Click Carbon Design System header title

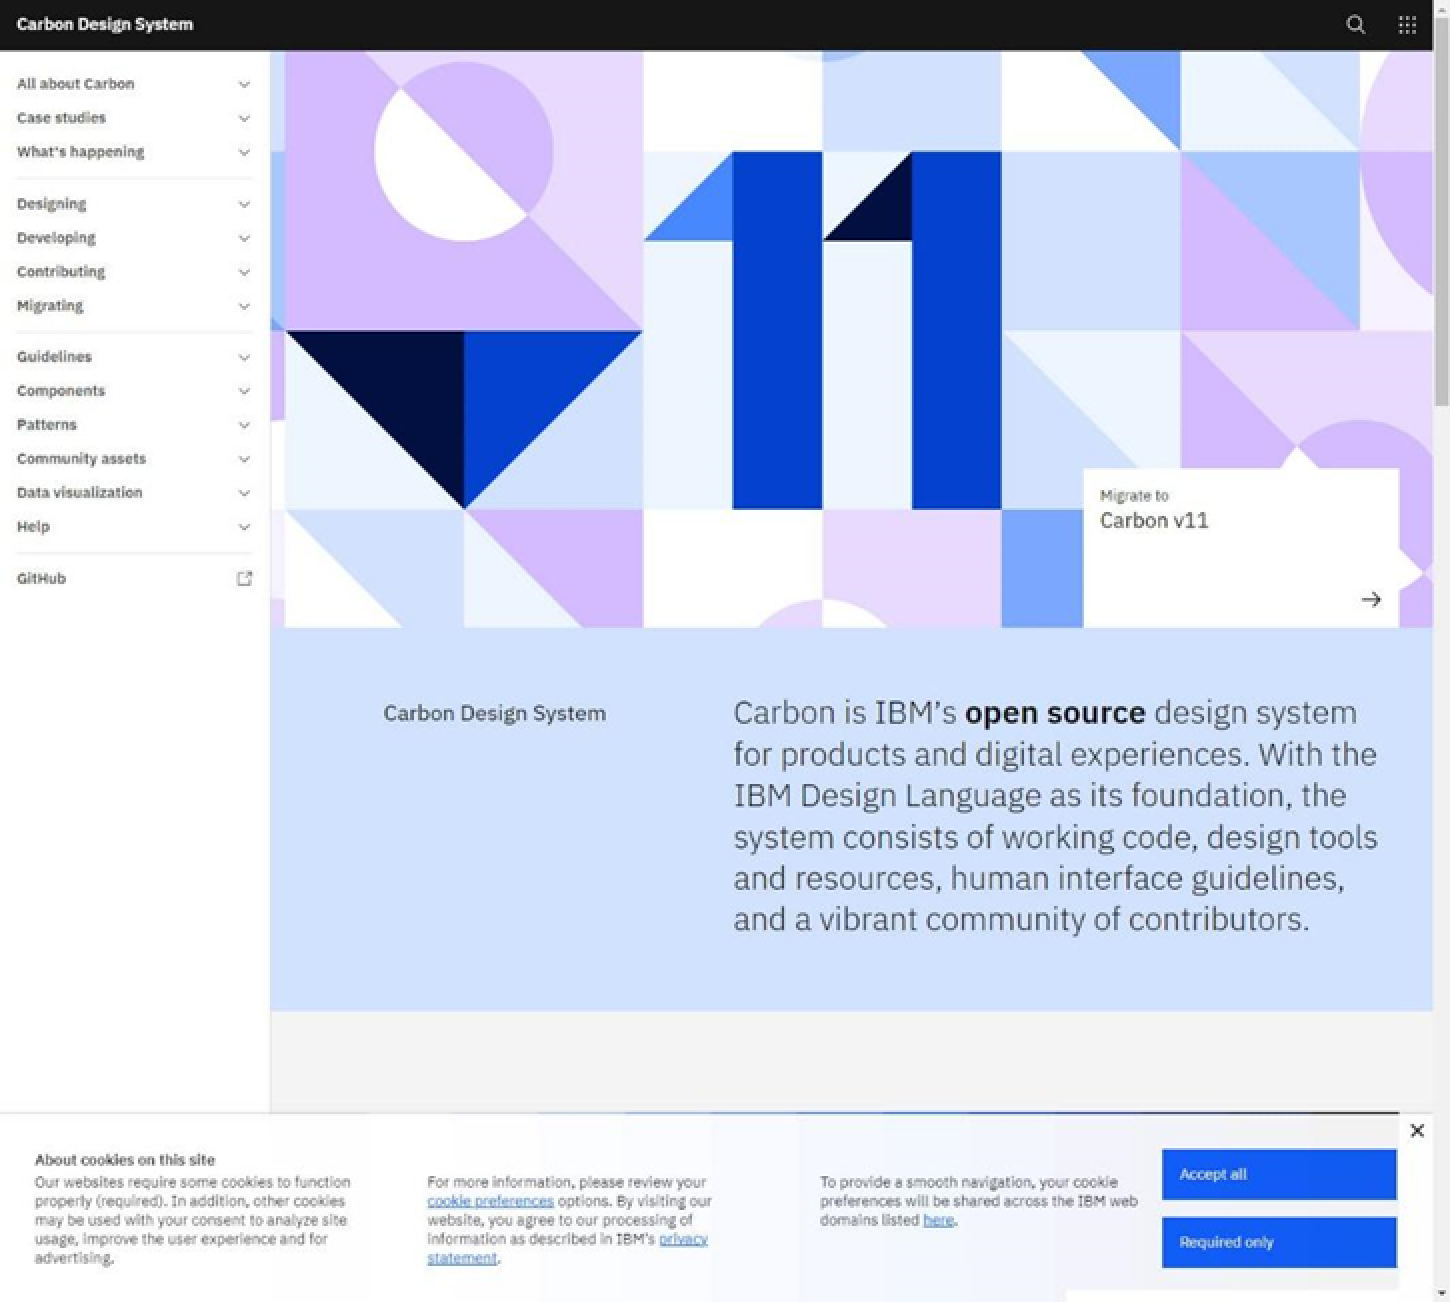coord(105,24)
